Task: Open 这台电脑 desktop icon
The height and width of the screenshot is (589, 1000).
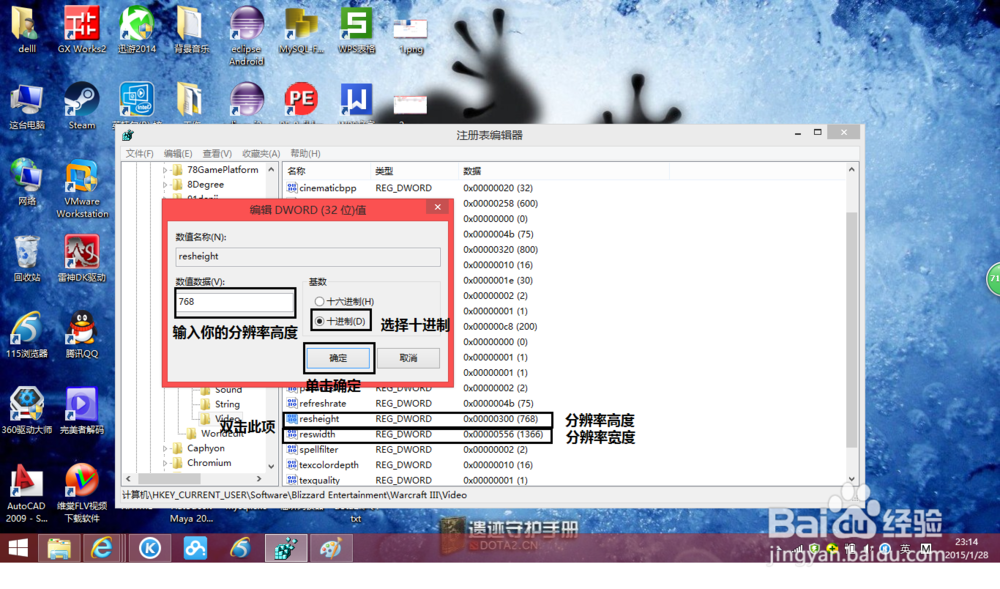Action: tap(27, 106)
